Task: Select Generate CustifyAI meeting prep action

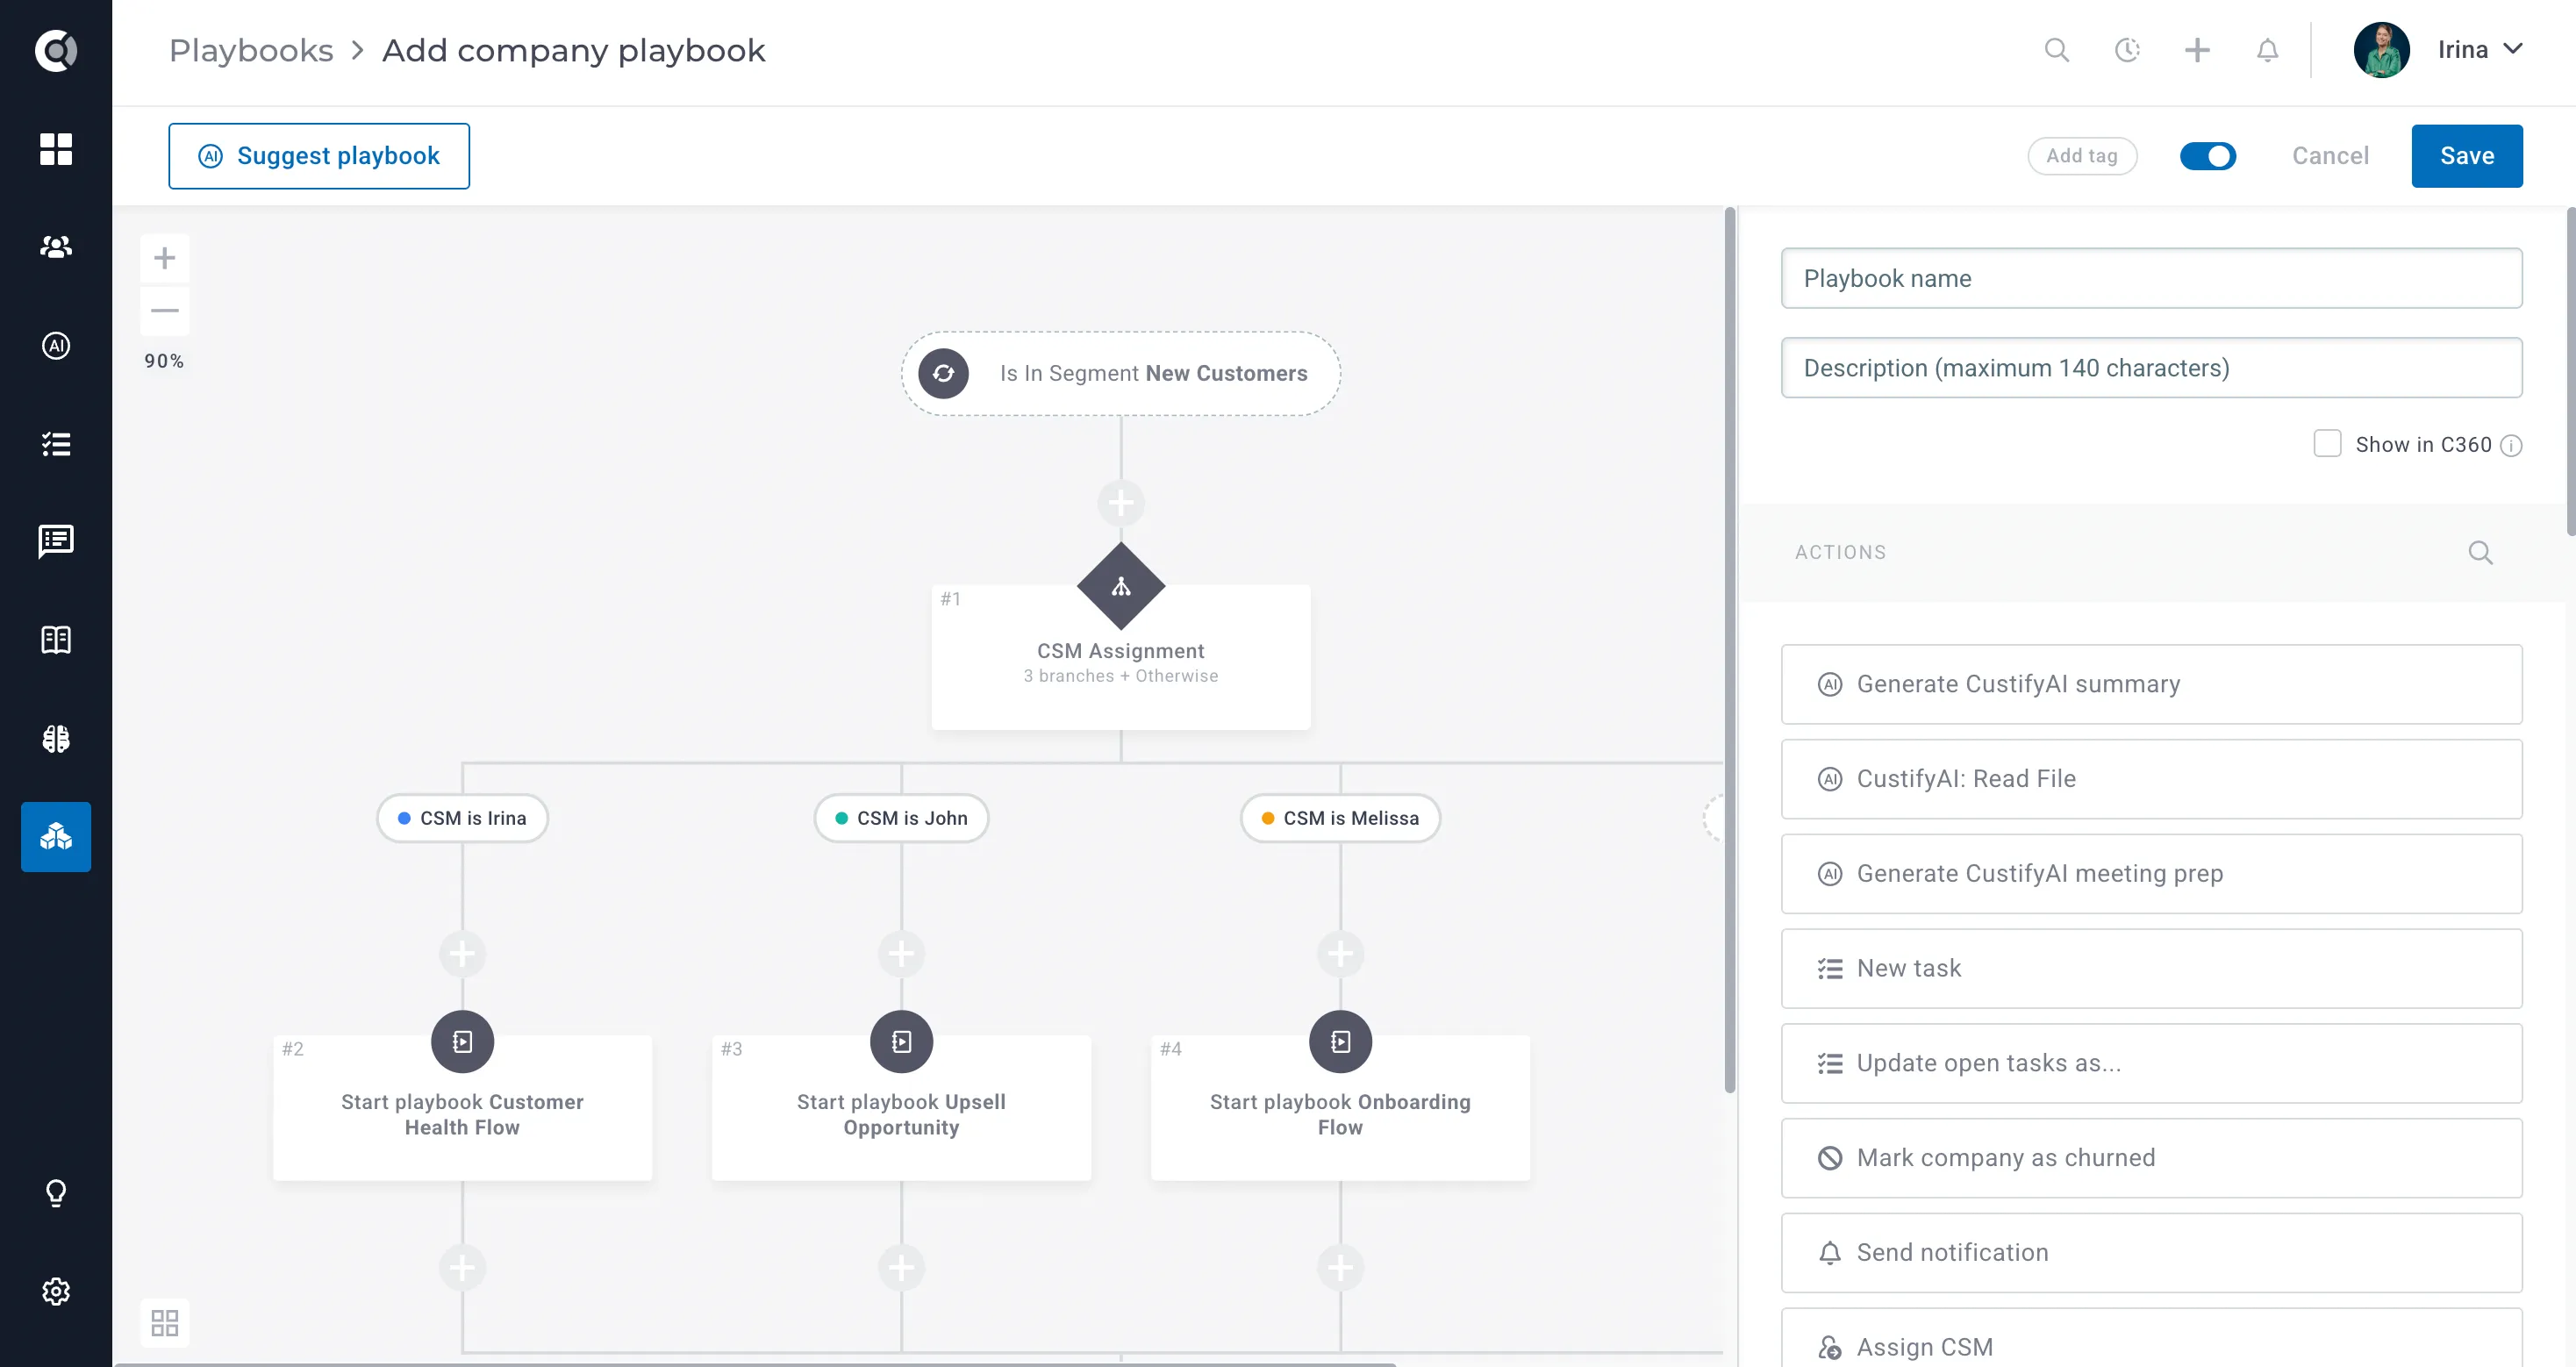Action: click(x=2151, y=874)
